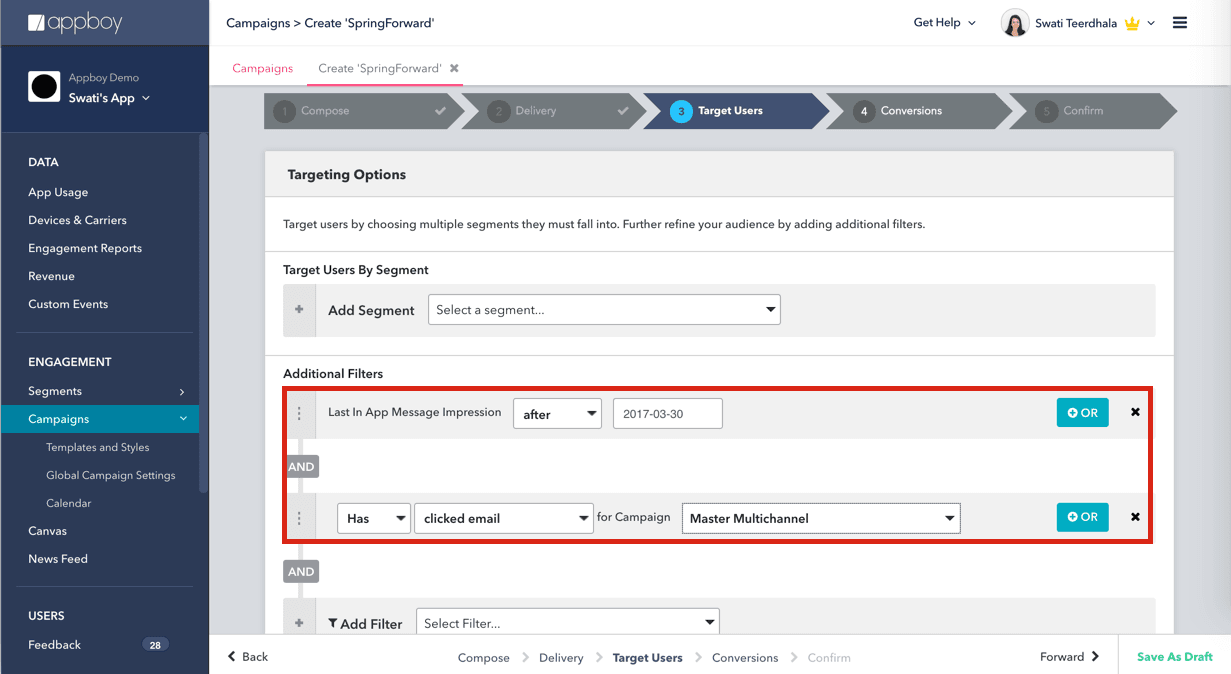Click the date field showing 2017-03-30
Image resolution: width=1231 pixels, height=674 pixels.
[667, 414]
